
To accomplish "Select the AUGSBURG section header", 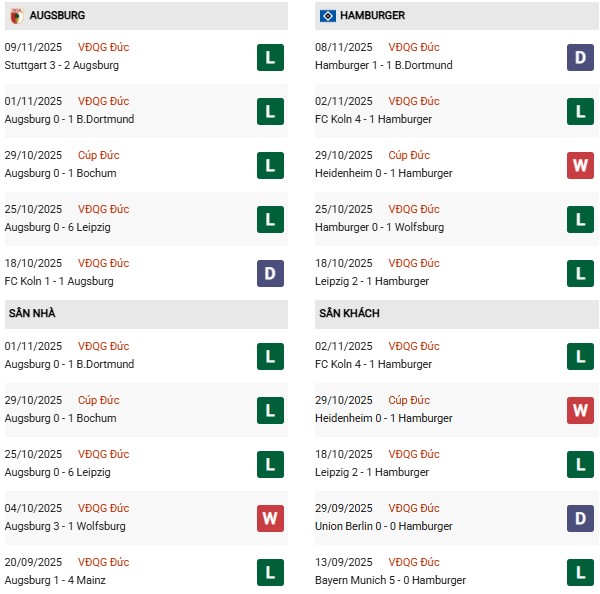I will [x=57, y=16].
